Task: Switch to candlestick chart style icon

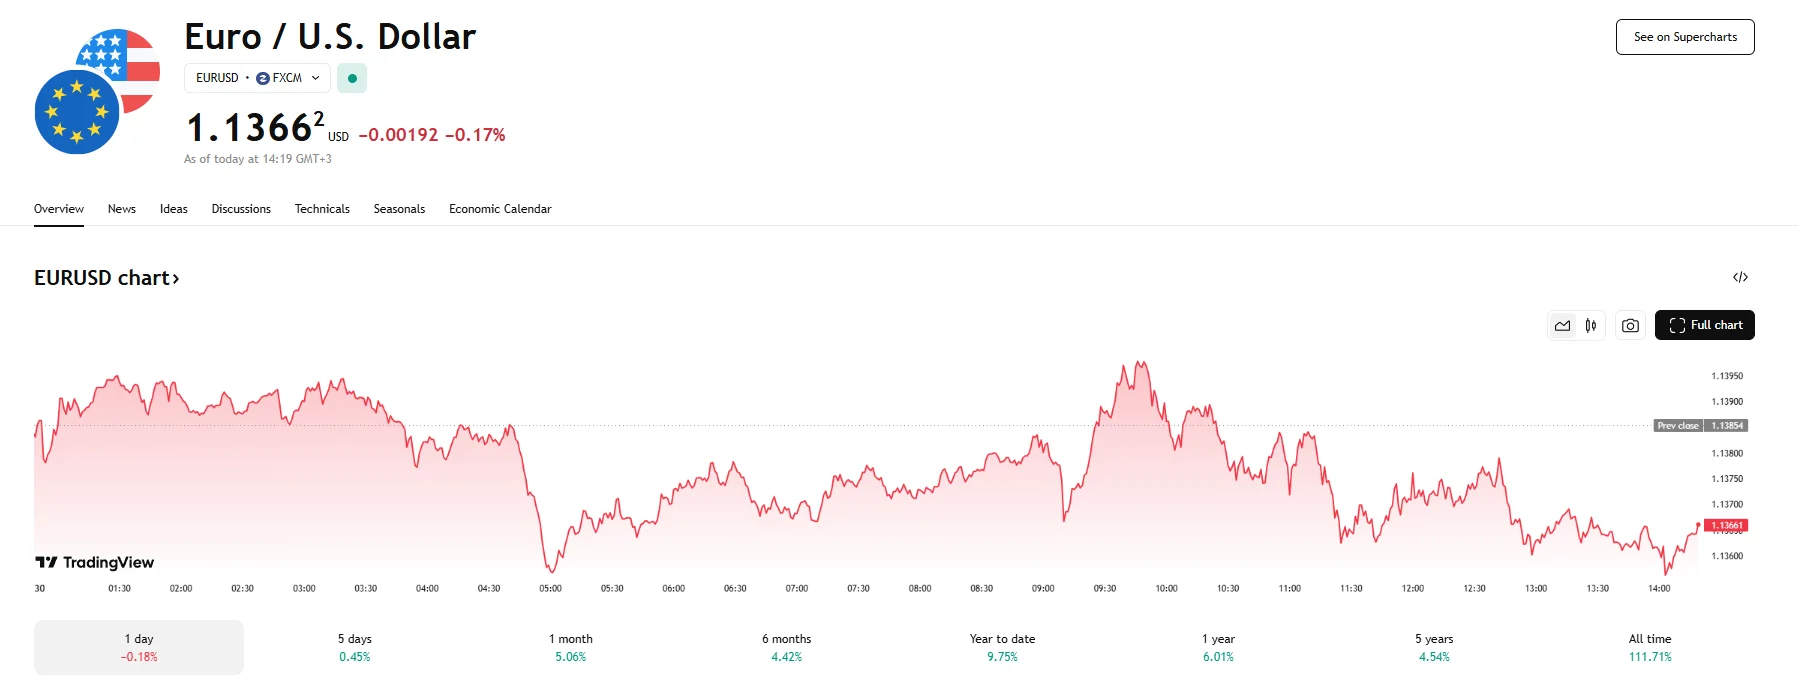Action: point(1591,326)
